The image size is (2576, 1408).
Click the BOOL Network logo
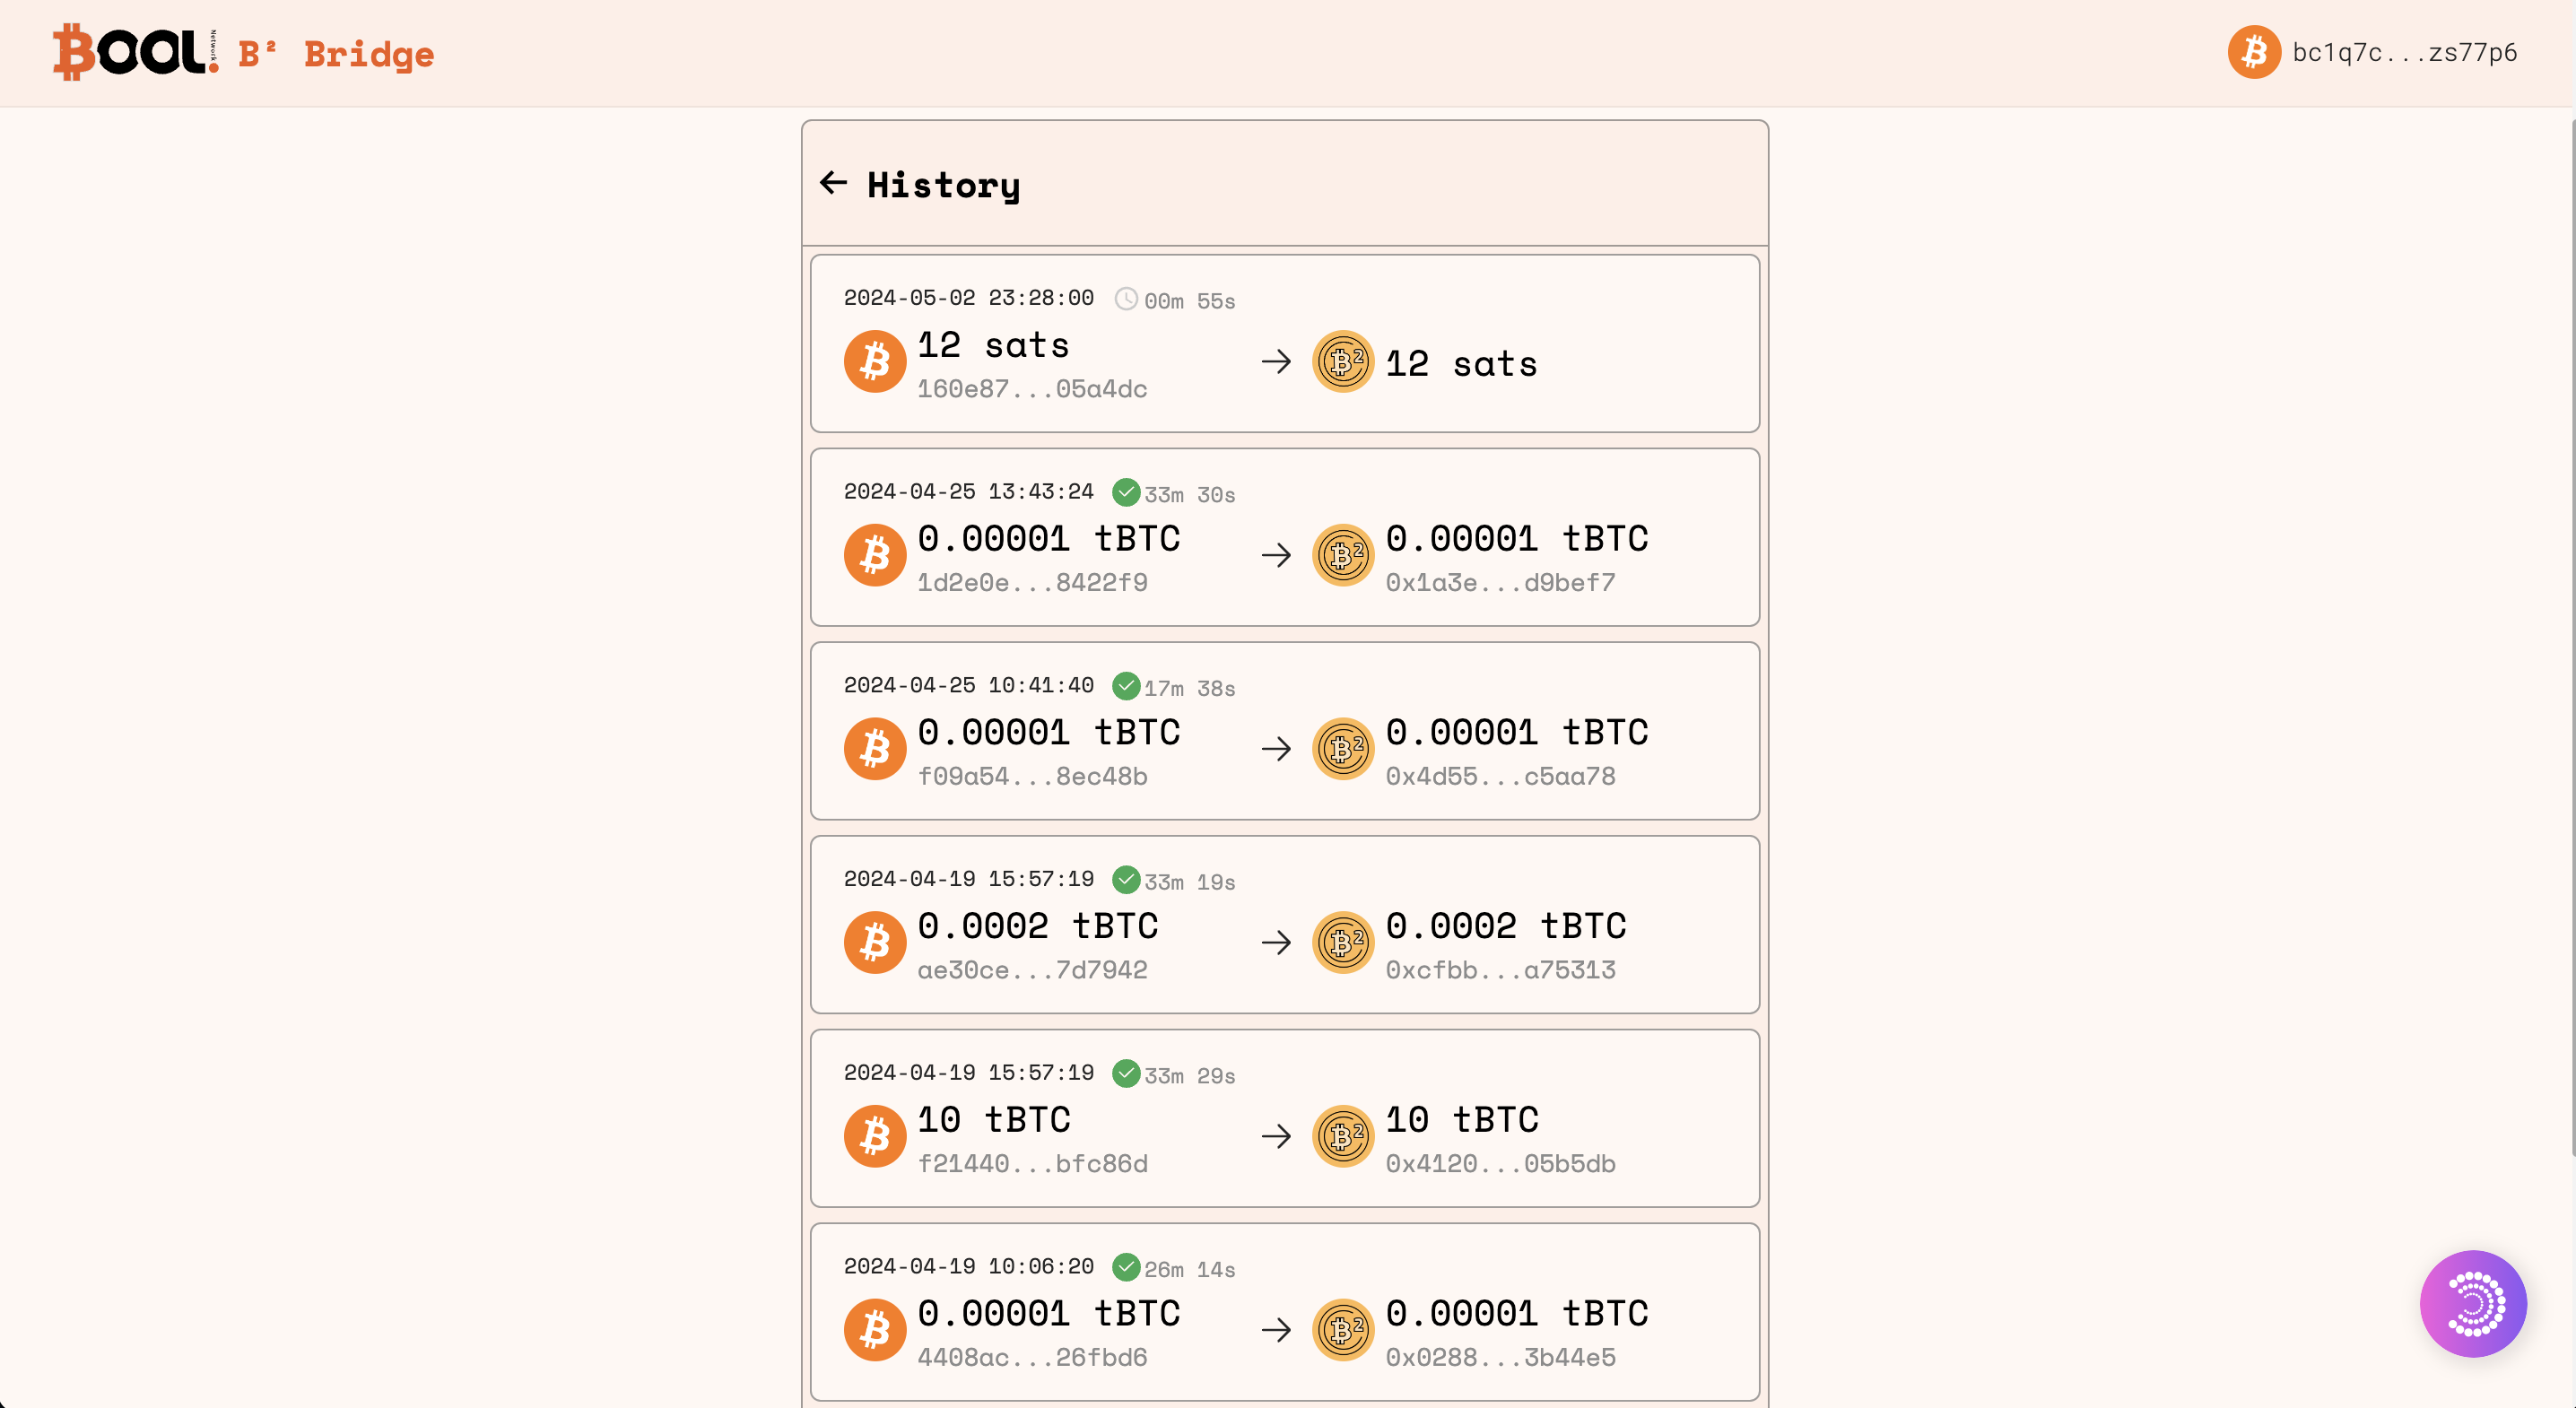pos(135,52)
